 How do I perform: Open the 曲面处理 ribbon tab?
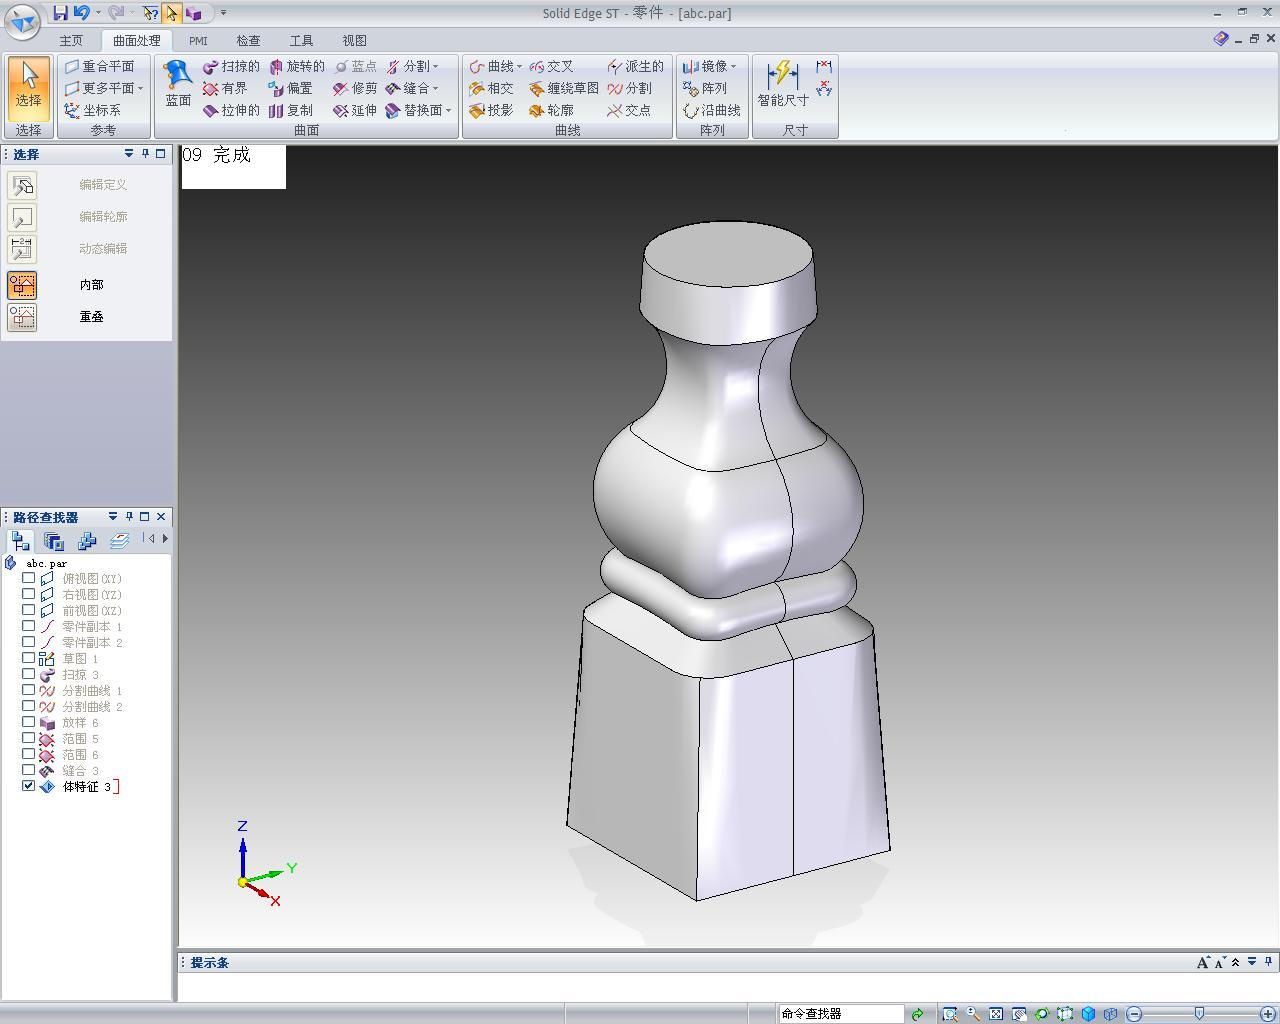click(136, 41)
